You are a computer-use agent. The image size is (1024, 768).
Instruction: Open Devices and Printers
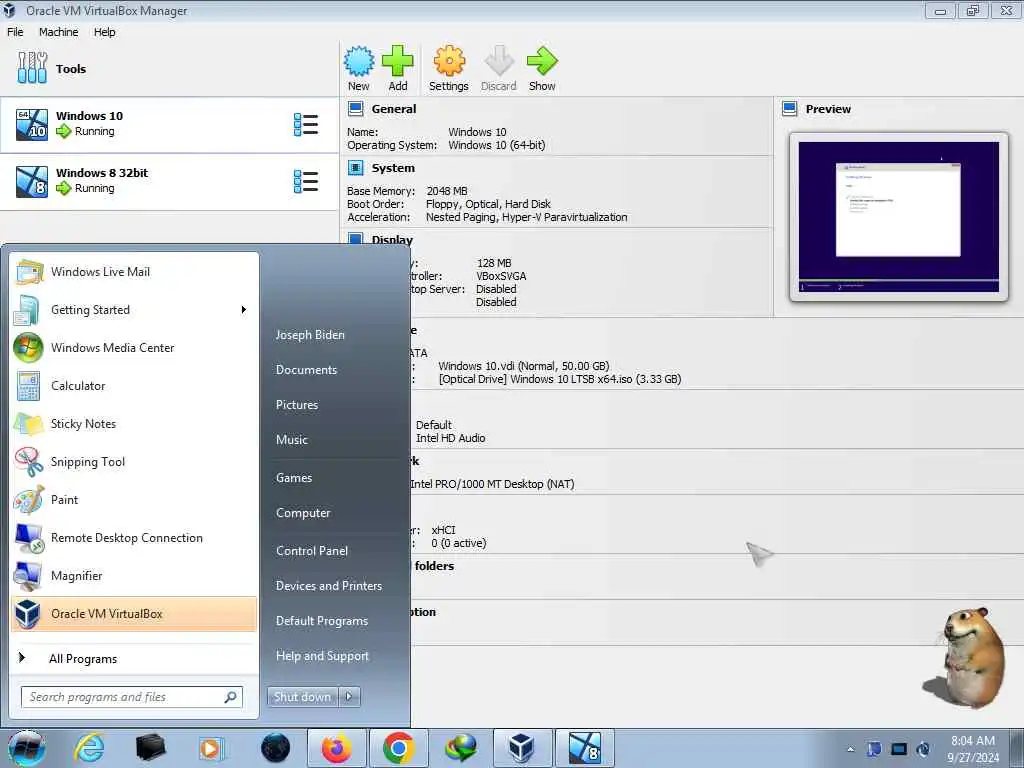[x=328, y=586]
